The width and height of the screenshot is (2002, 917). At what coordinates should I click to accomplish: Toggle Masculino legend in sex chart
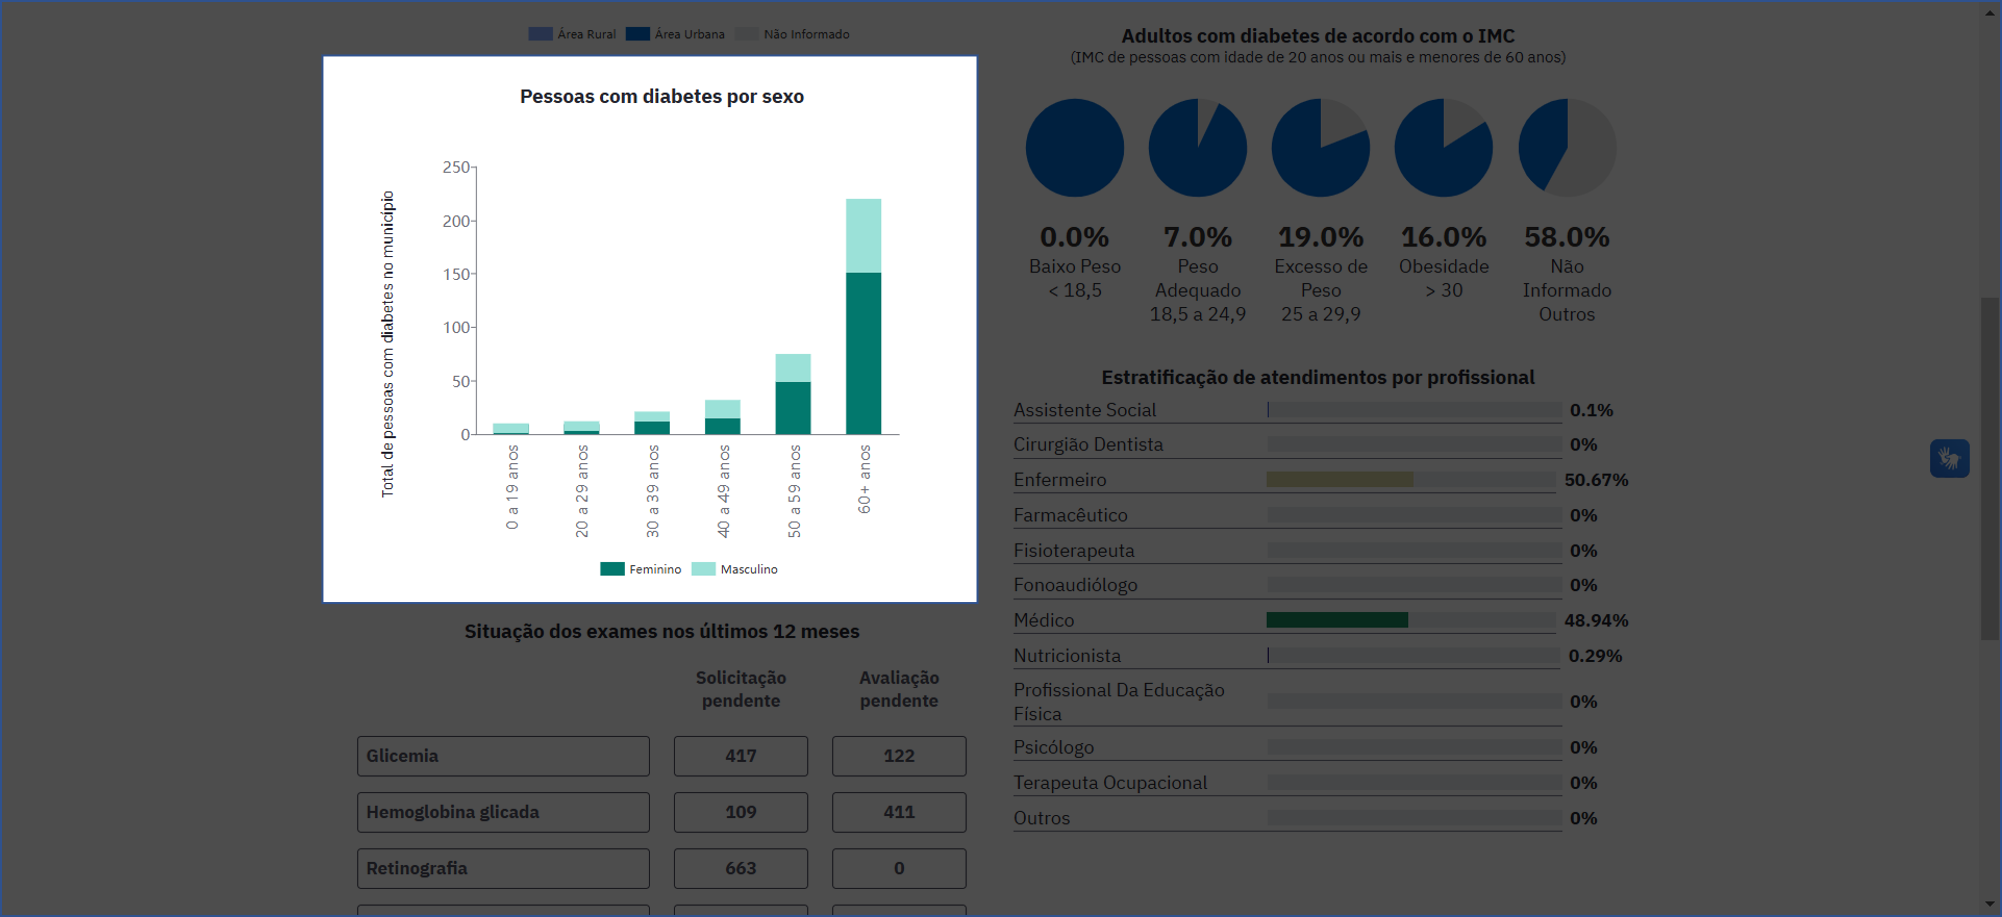tap(703, 569)
